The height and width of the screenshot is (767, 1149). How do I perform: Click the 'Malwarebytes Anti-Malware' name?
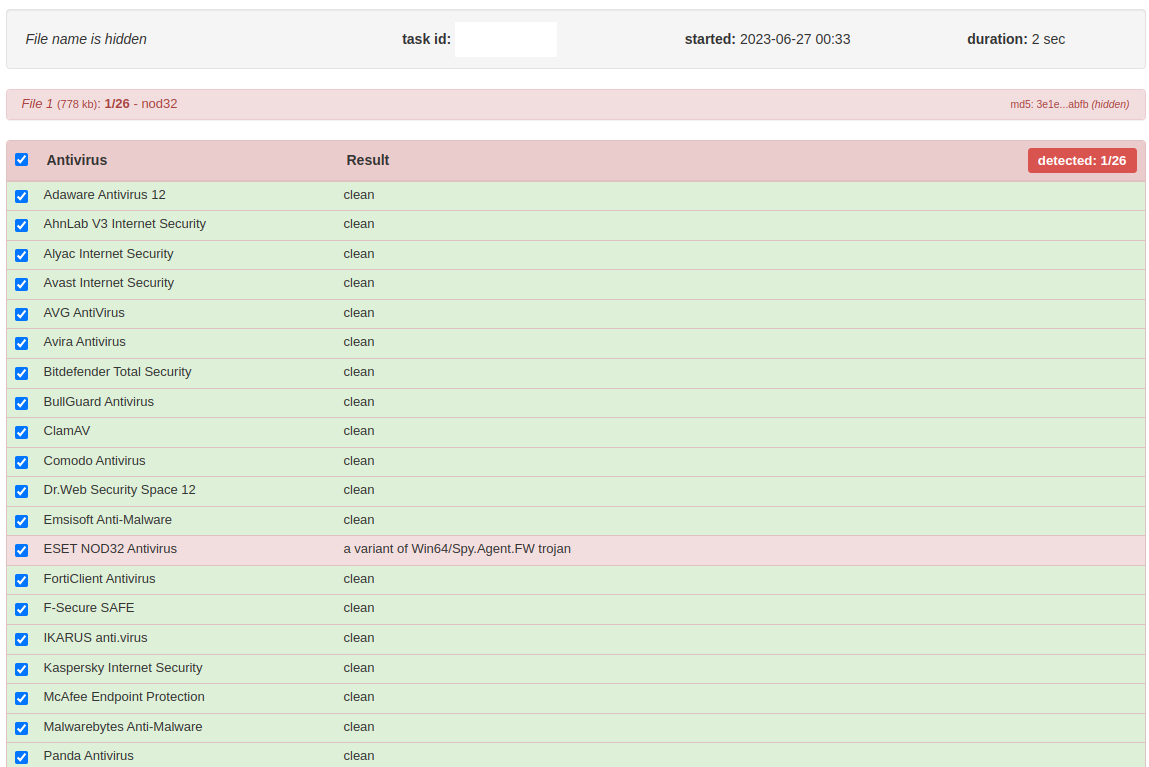pyautogui.click(x=122, y=727)
